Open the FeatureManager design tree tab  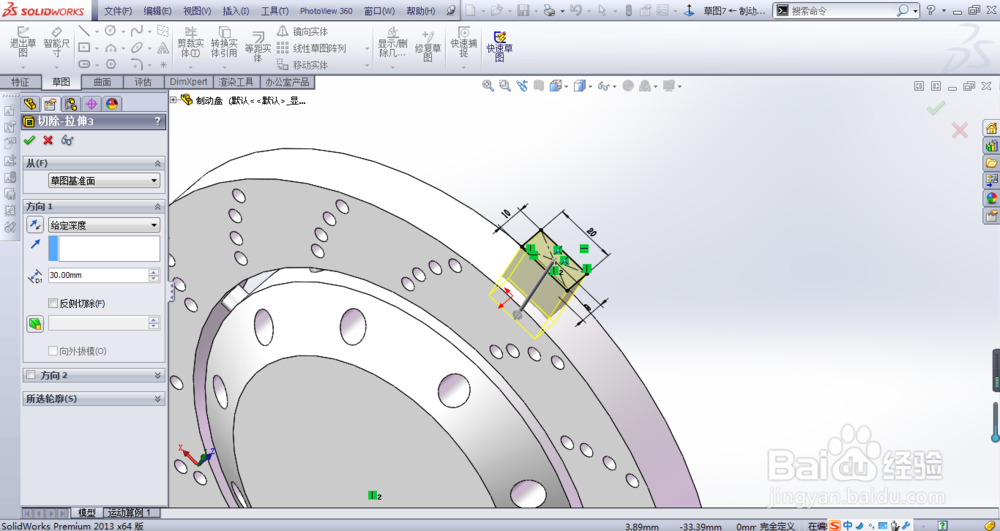(30, 104)
